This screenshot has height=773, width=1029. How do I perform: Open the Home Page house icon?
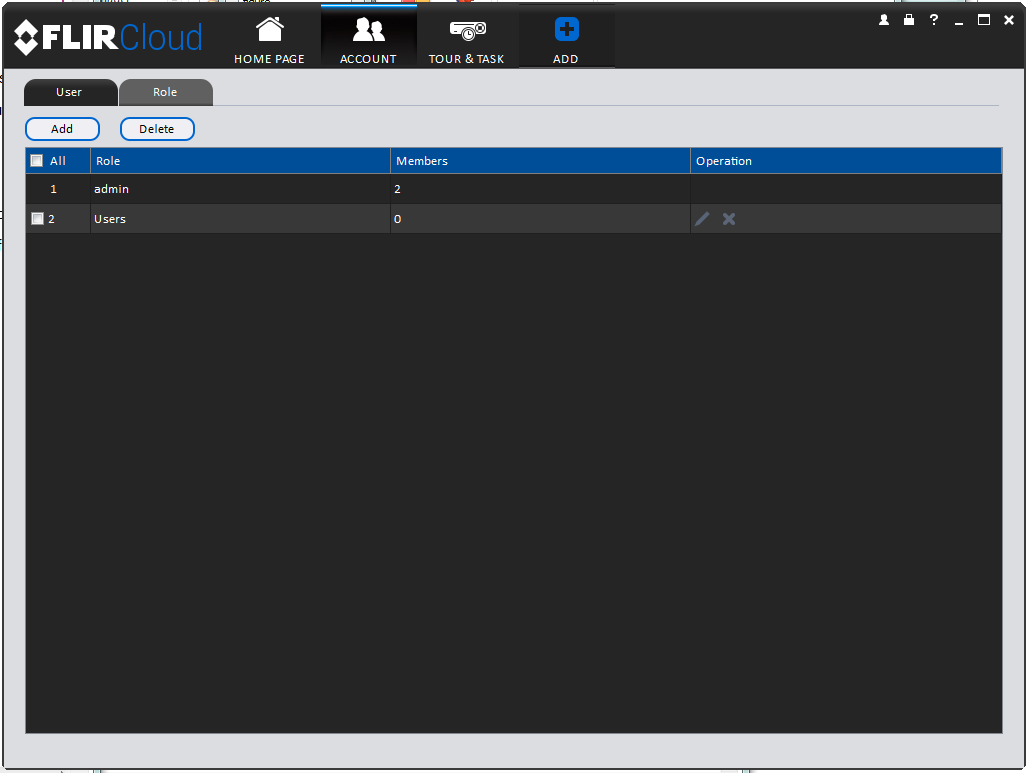pyautogui.click(x=270, y=30)
